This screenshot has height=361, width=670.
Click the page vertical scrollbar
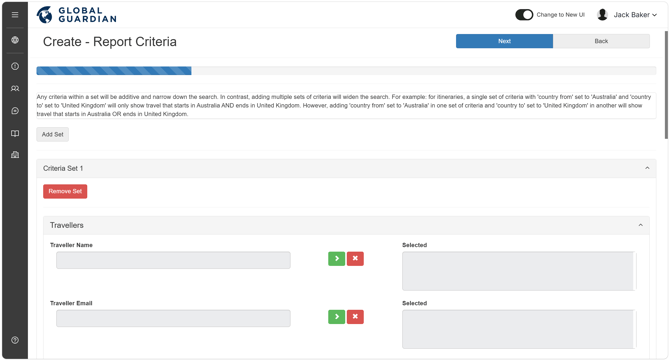pos(666,85)
